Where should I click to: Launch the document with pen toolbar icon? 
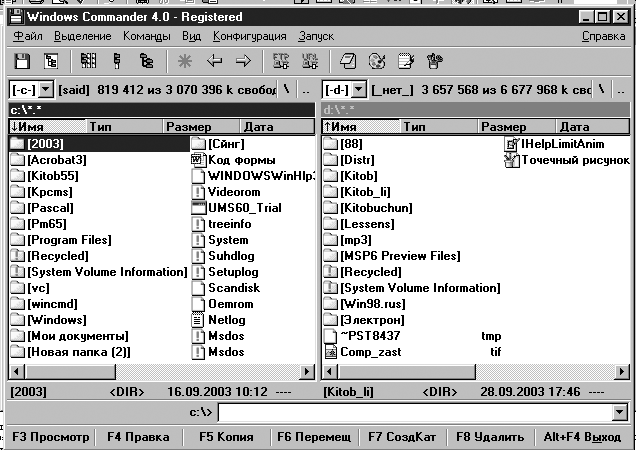(406, 61)
